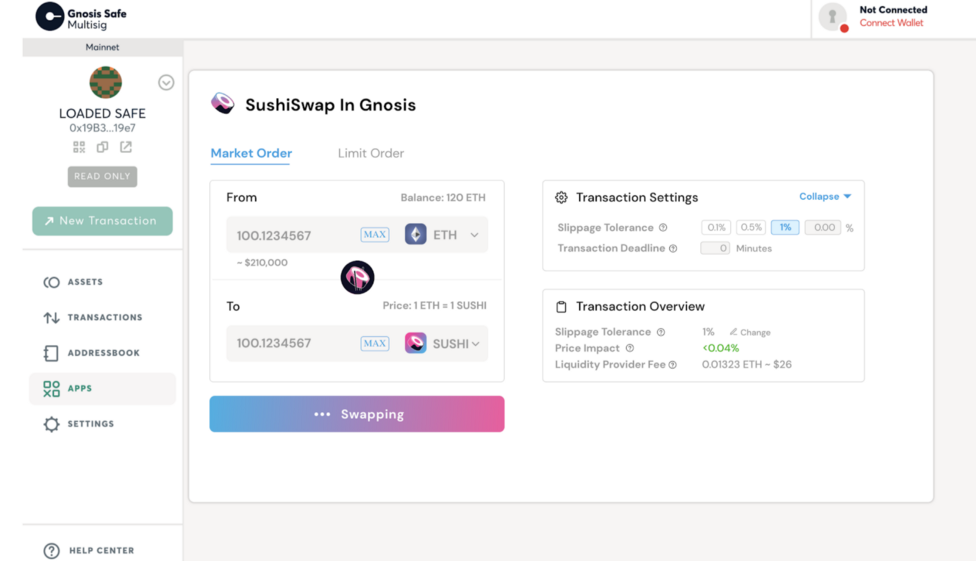Viewport: 976px width, 561px height.
Task: Open the ETH token dropdown
Action: [442, 235]
